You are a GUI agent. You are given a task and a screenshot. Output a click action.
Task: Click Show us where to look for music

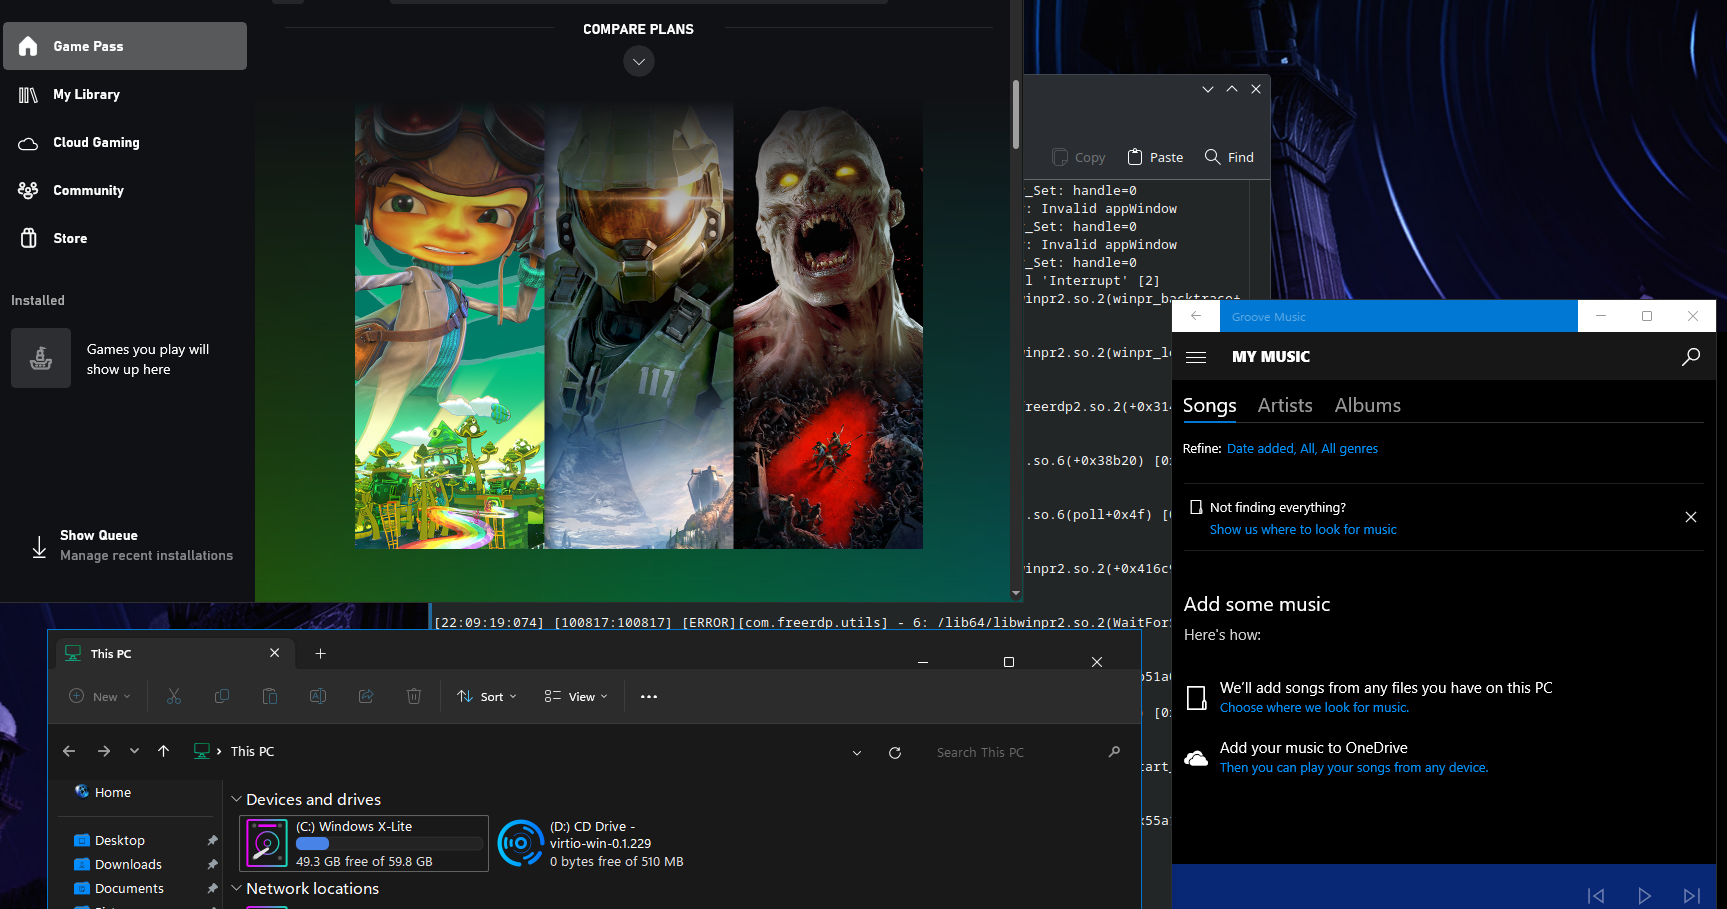(x=1303, y=530)
